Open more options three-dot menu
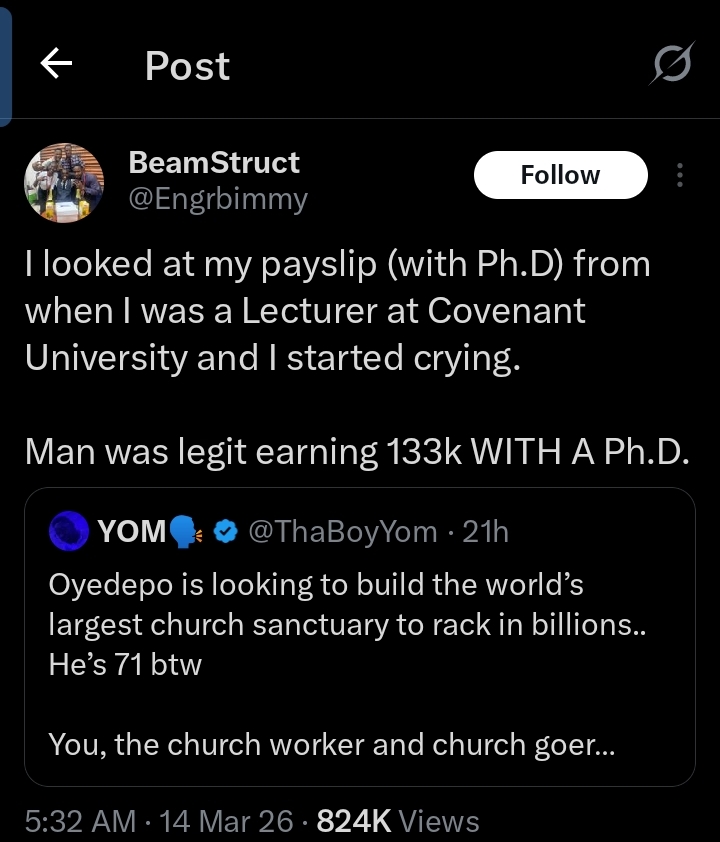 pyautogui.click(x=680, y=176)
